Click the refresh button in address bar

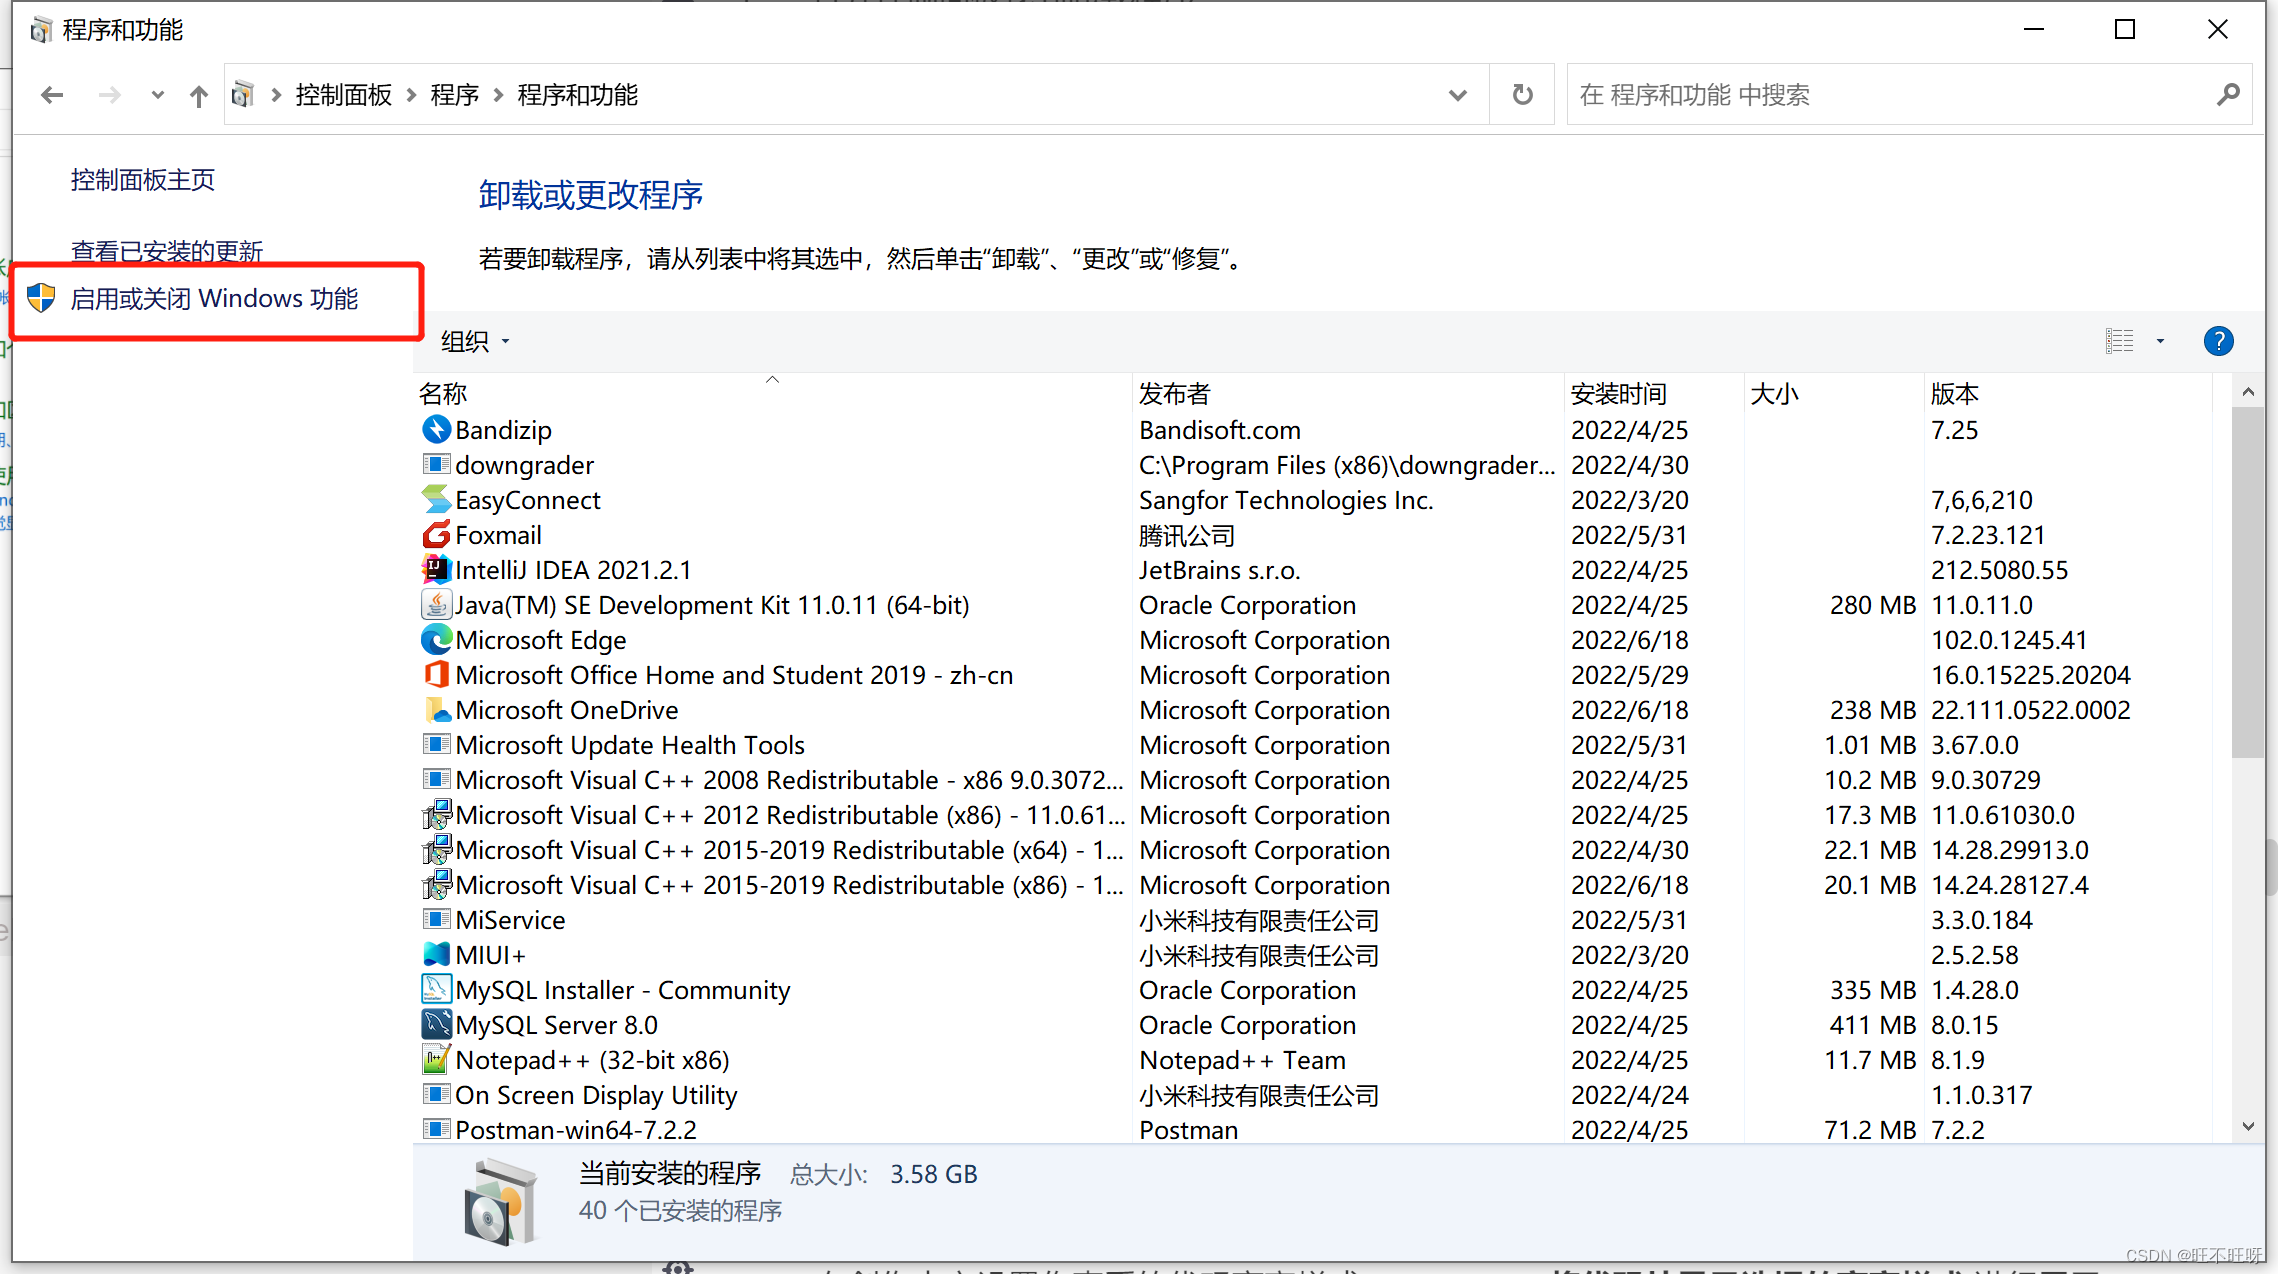click(1522, 95)
